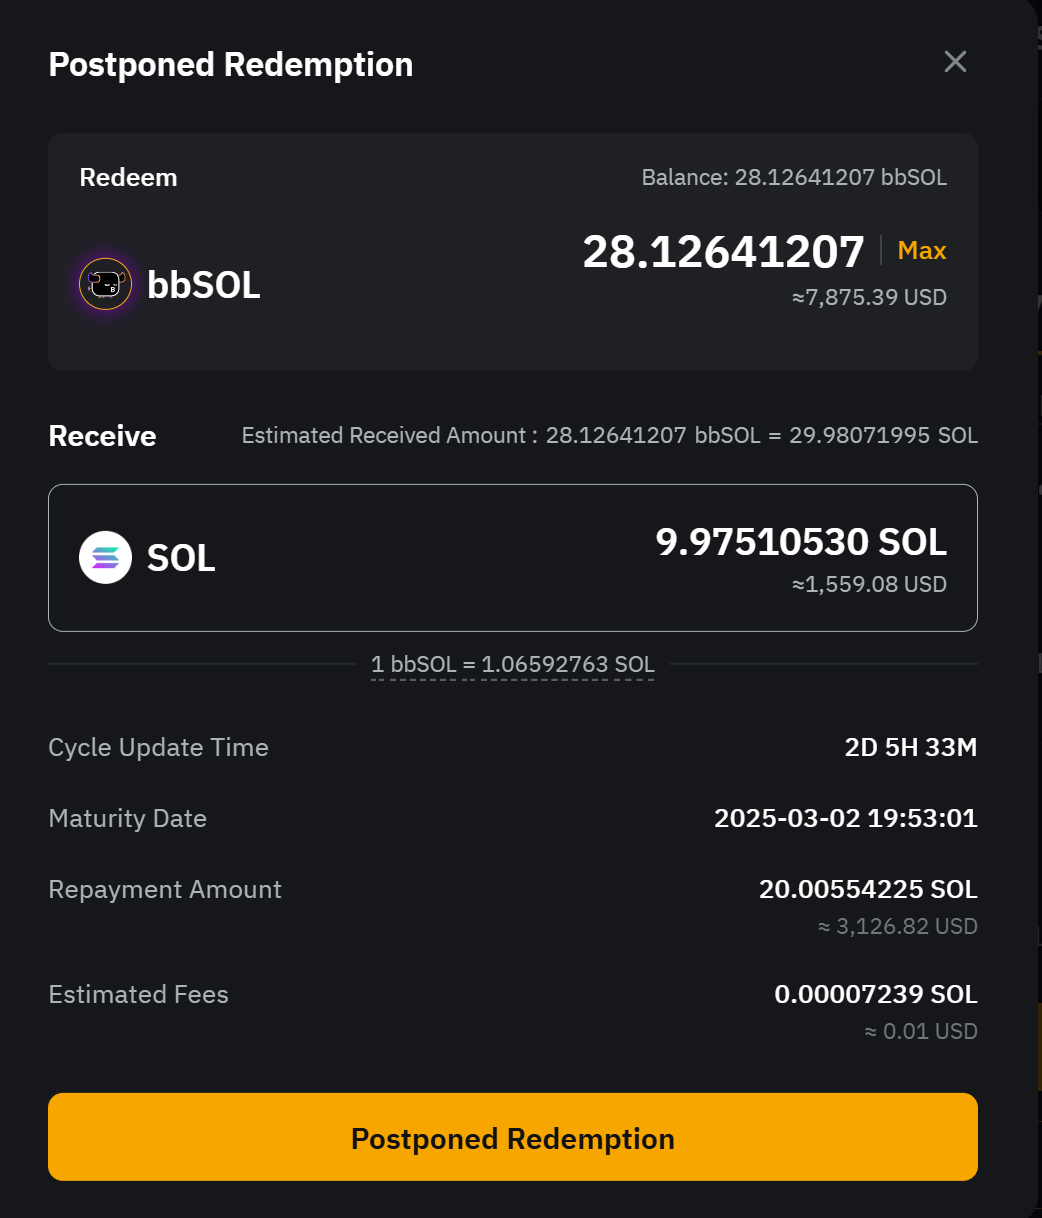Click the Repayment Amount label
This screenshot has height=1218, width=1042.
tap(165, 890)
